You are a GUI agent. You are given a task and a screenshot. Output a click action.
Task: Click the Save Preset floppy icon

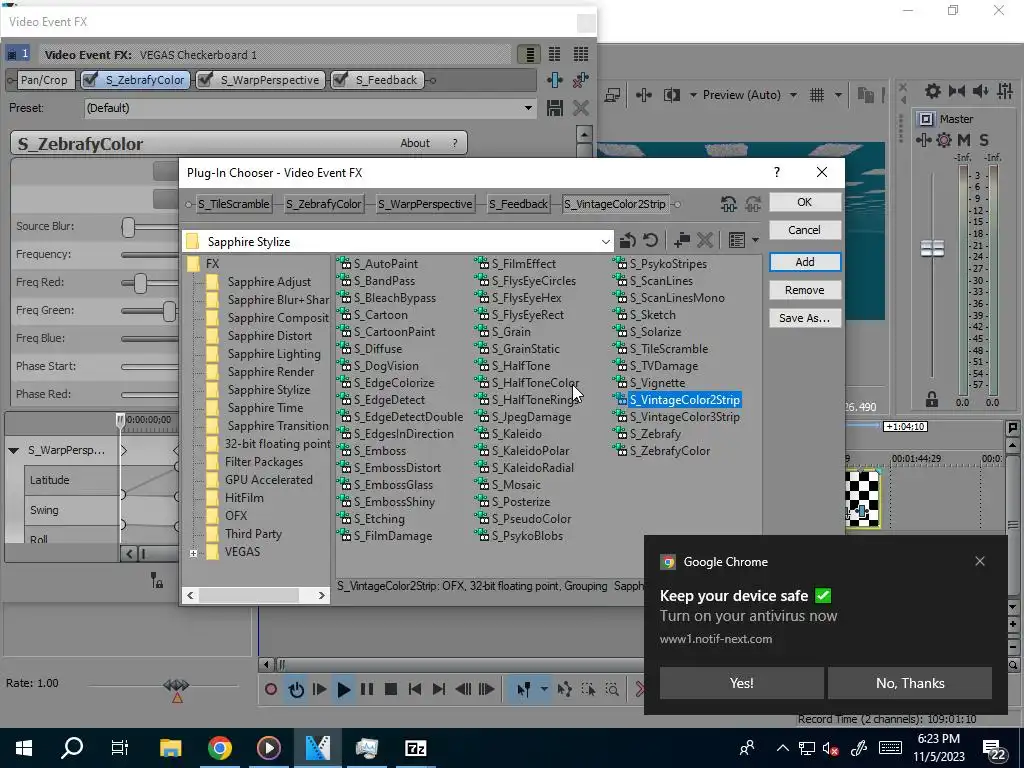coord(554,108)
